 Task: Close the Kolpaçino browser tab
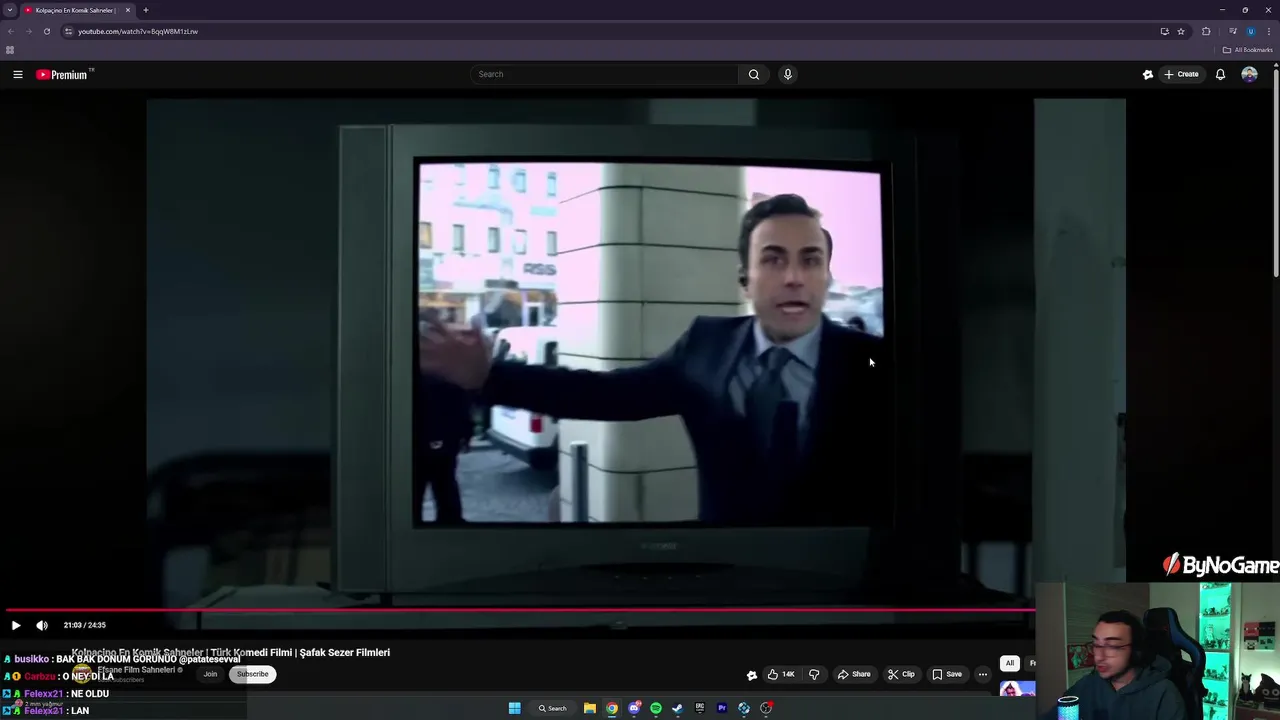click(x=128, y=10)
